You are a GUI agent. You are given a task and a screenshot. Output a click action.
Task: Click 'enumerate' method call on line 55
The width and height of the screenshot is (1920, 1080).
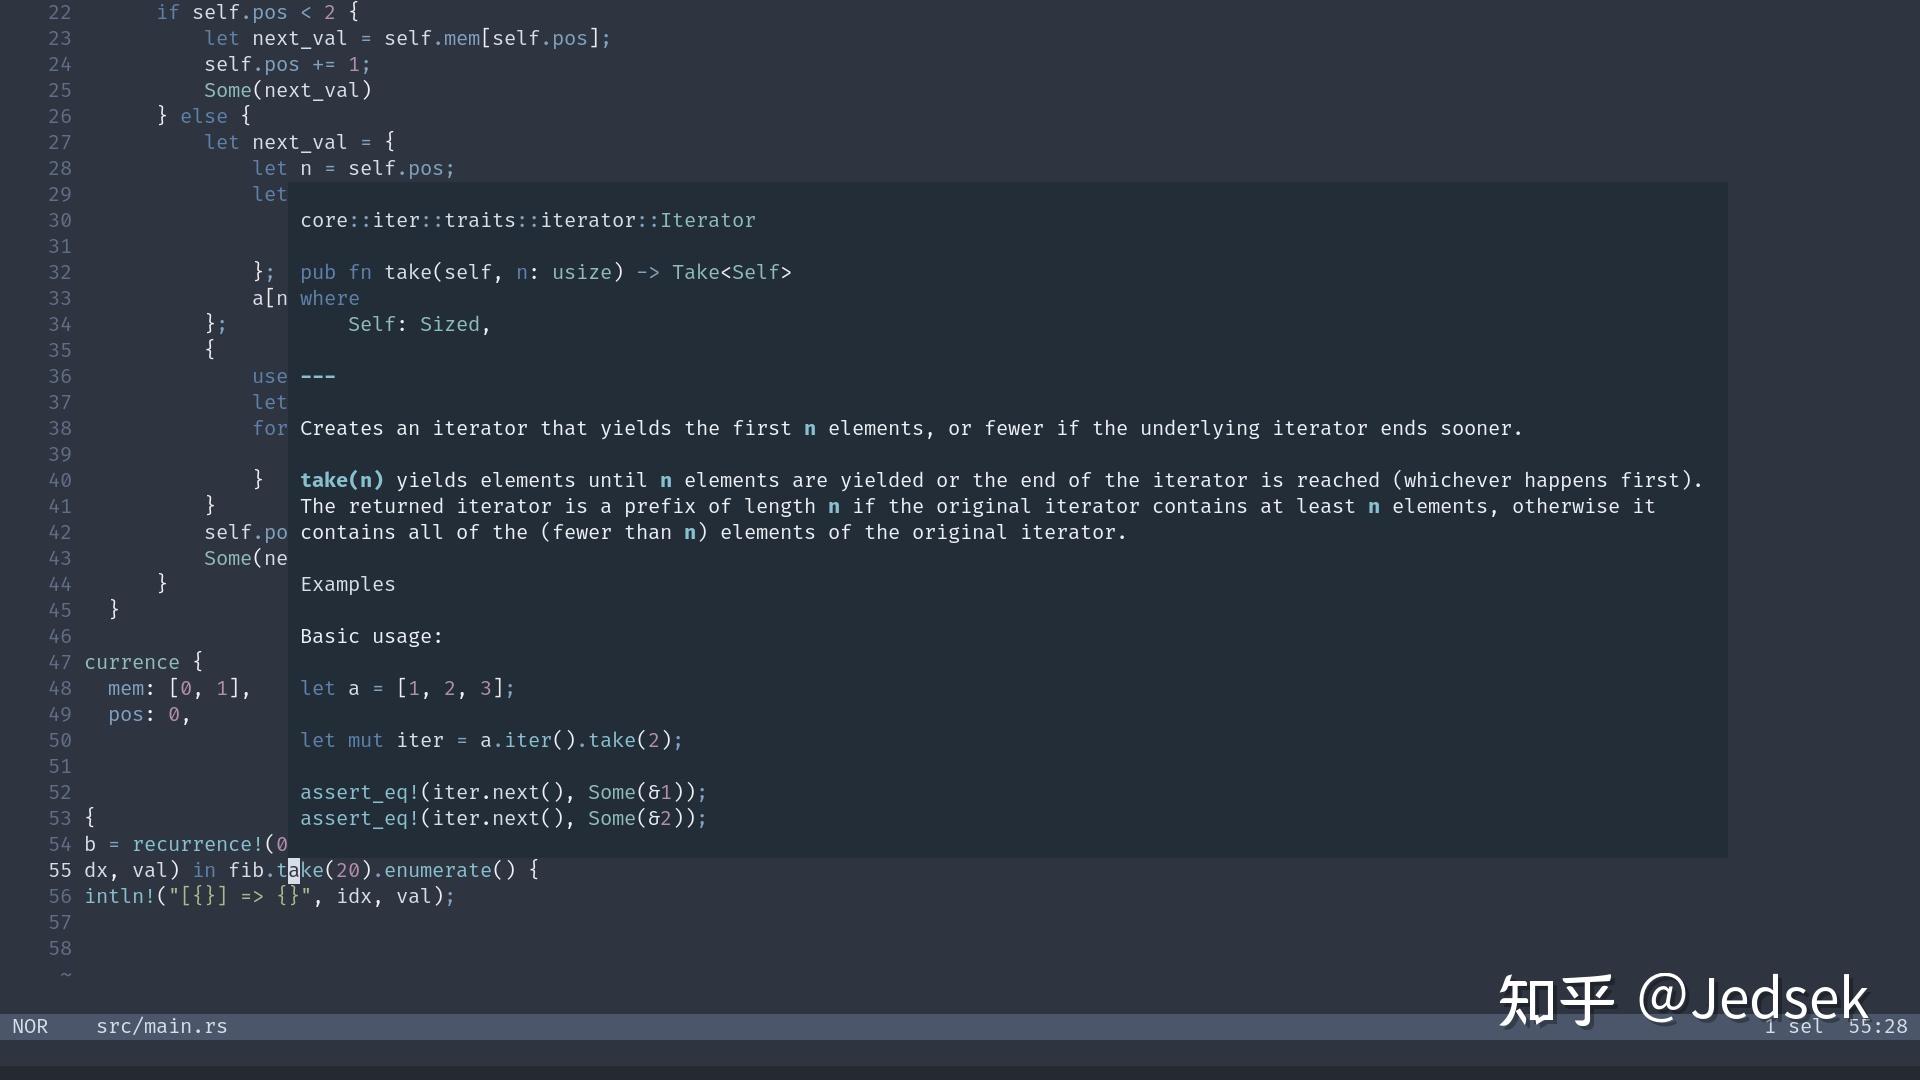click(x=438, y=870)
